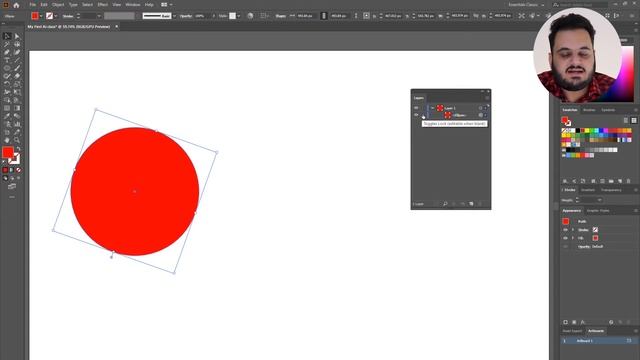The height and width of the screenshot is (360, 640).
Task: Open Stroke panel Weight dropdown
Action: 600,200
